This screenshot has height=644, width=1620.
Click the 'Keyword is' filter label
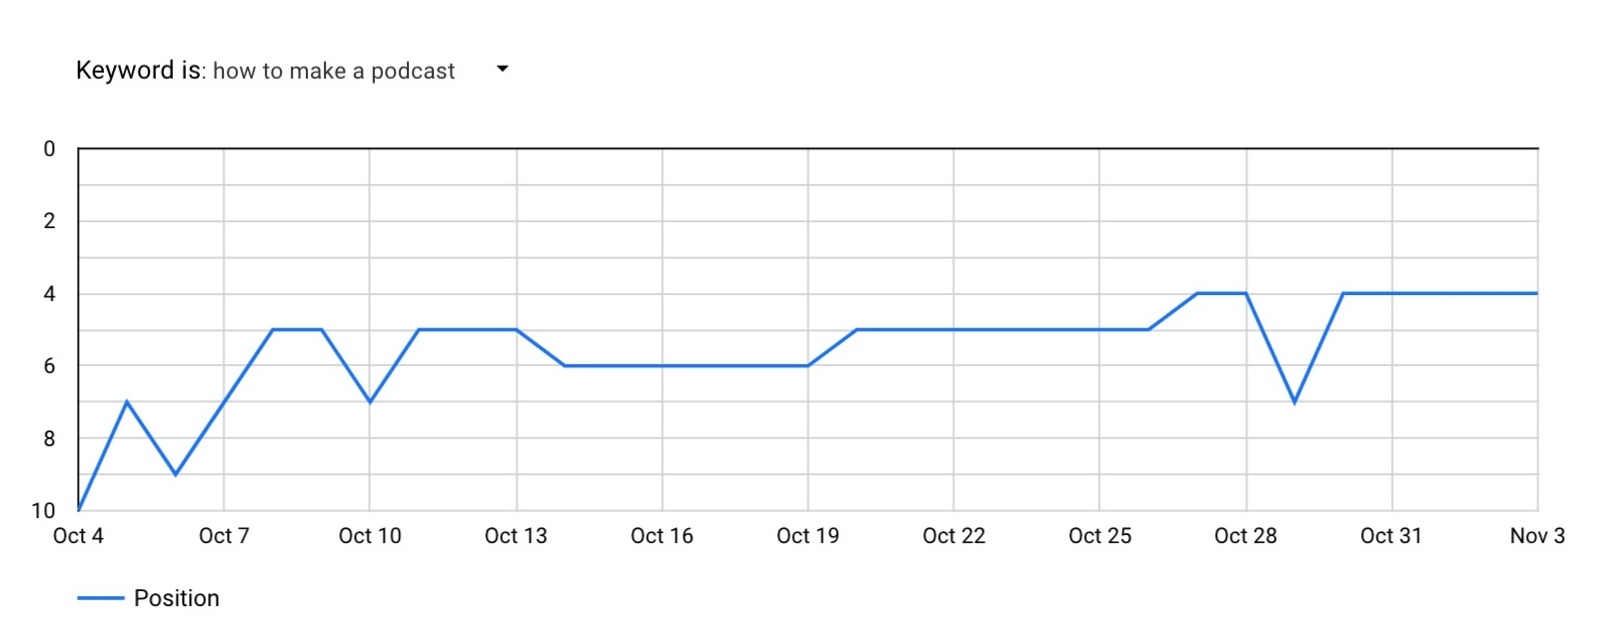tap(138, 71)
